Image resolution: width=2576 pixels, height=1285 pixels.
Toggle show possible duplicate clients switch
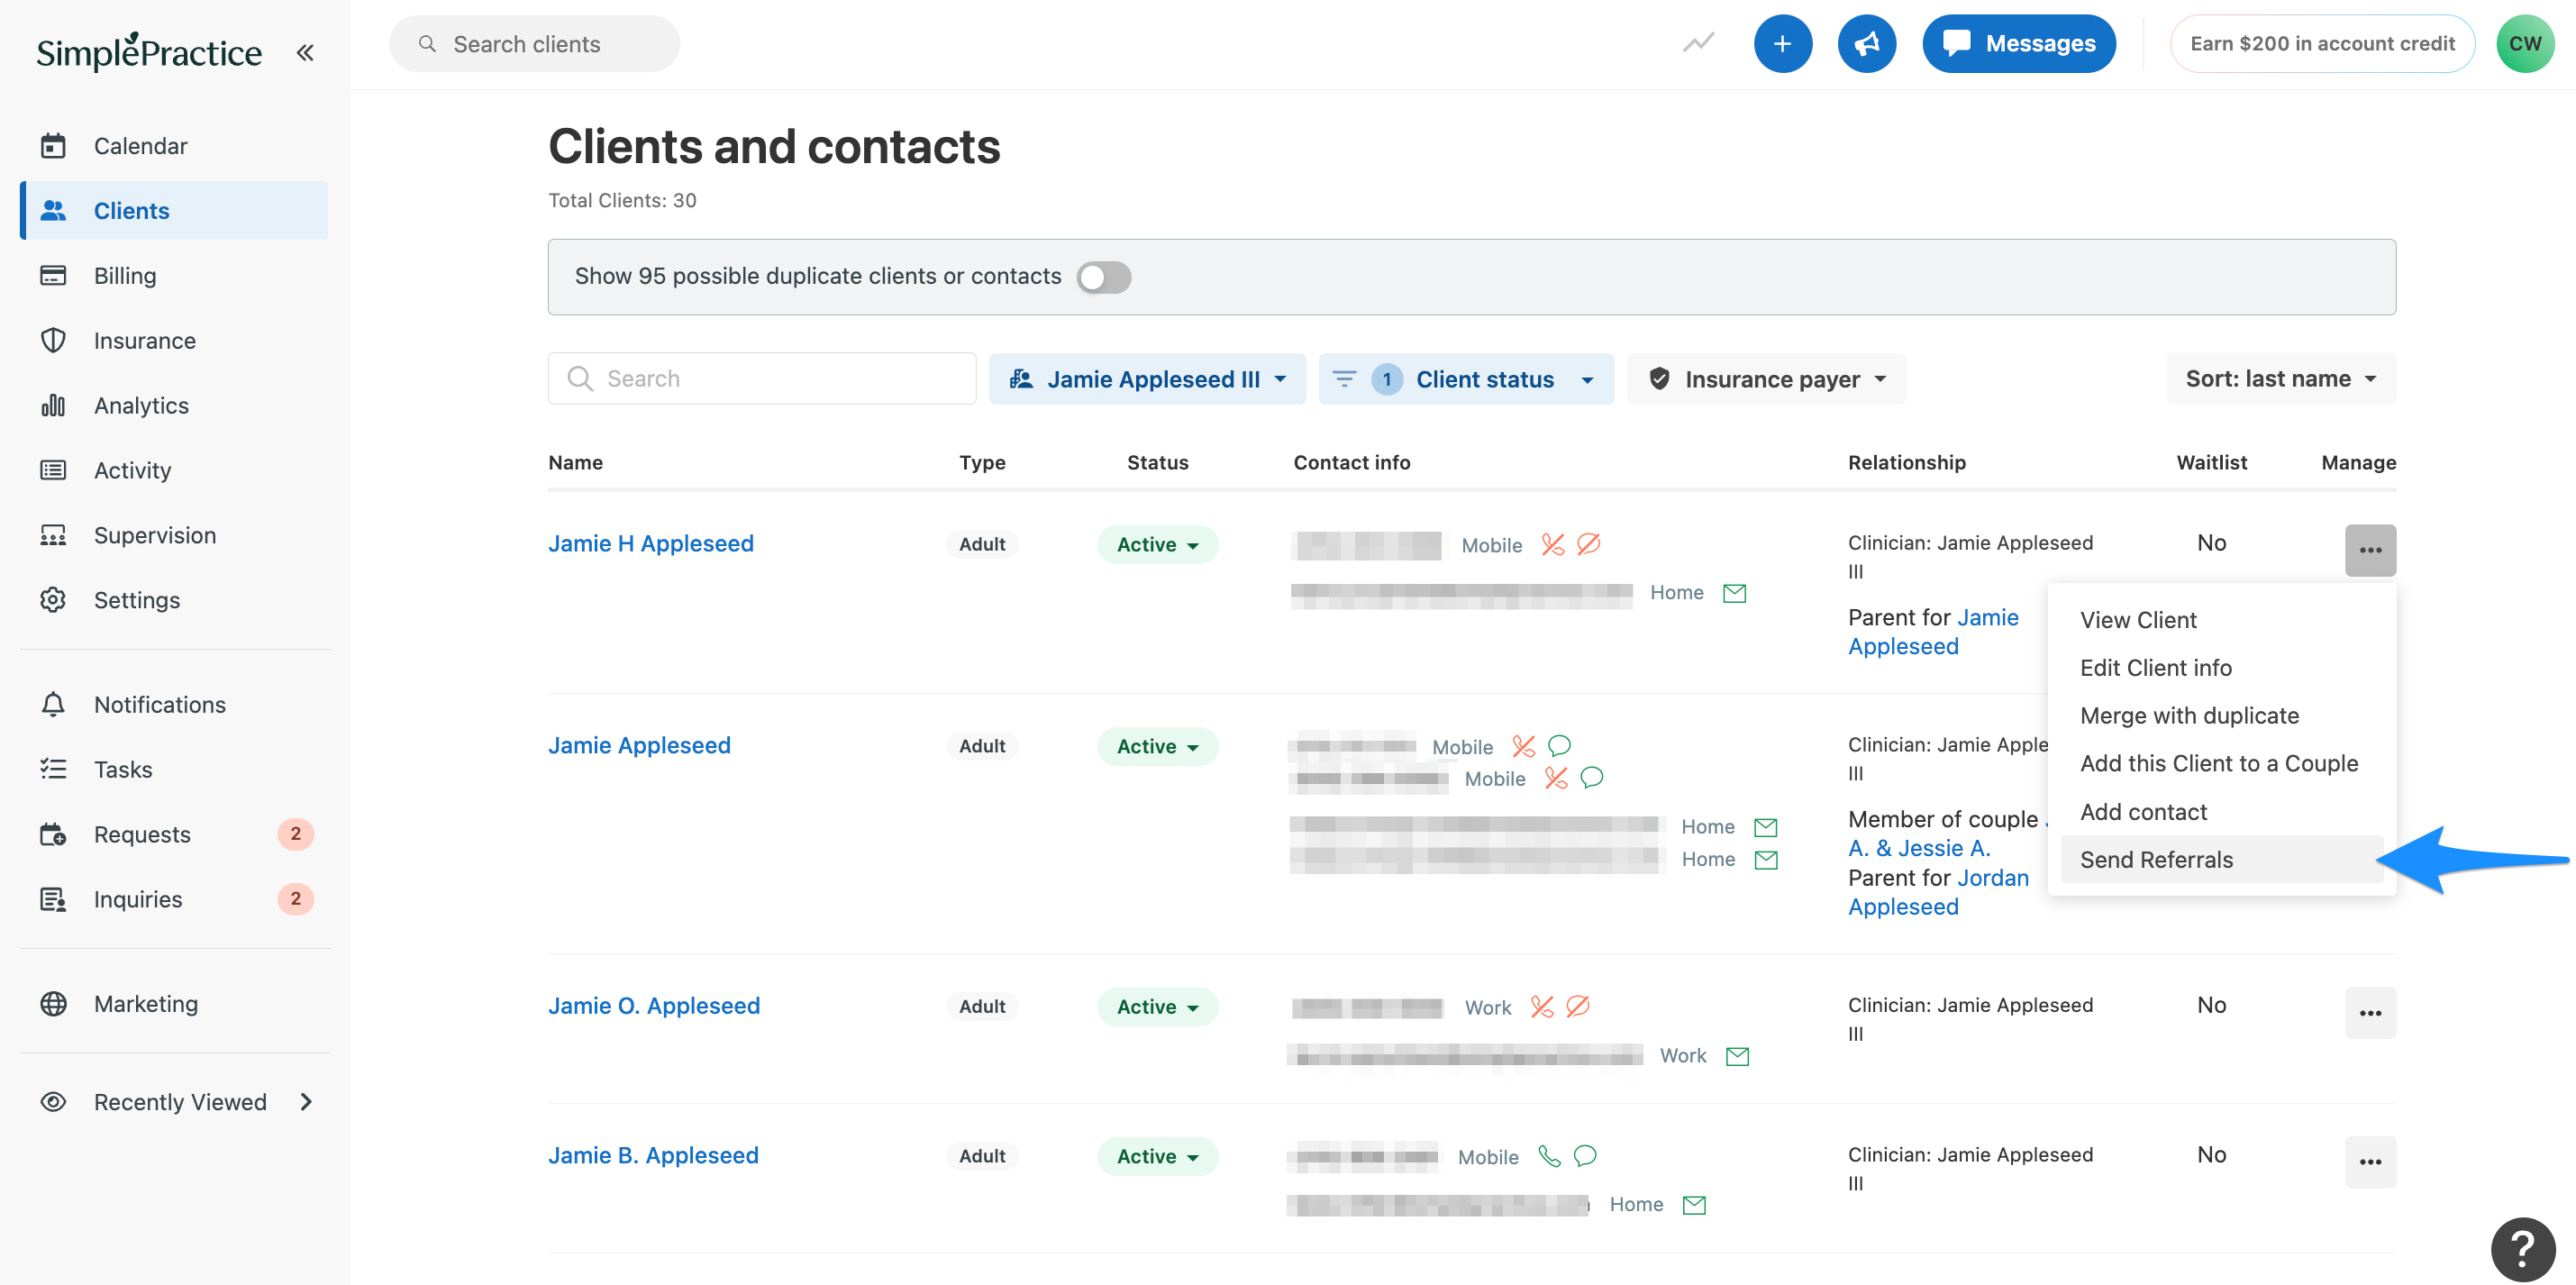coord(1103,277)
